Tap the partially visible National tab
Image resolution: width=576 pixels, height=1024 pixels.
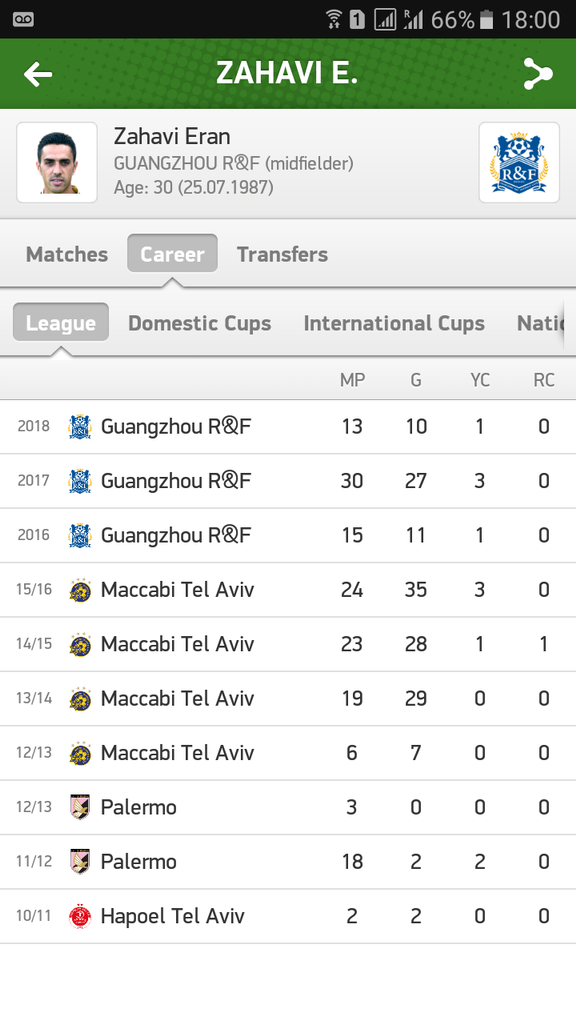pyautogui.click(x=539, y=323)
